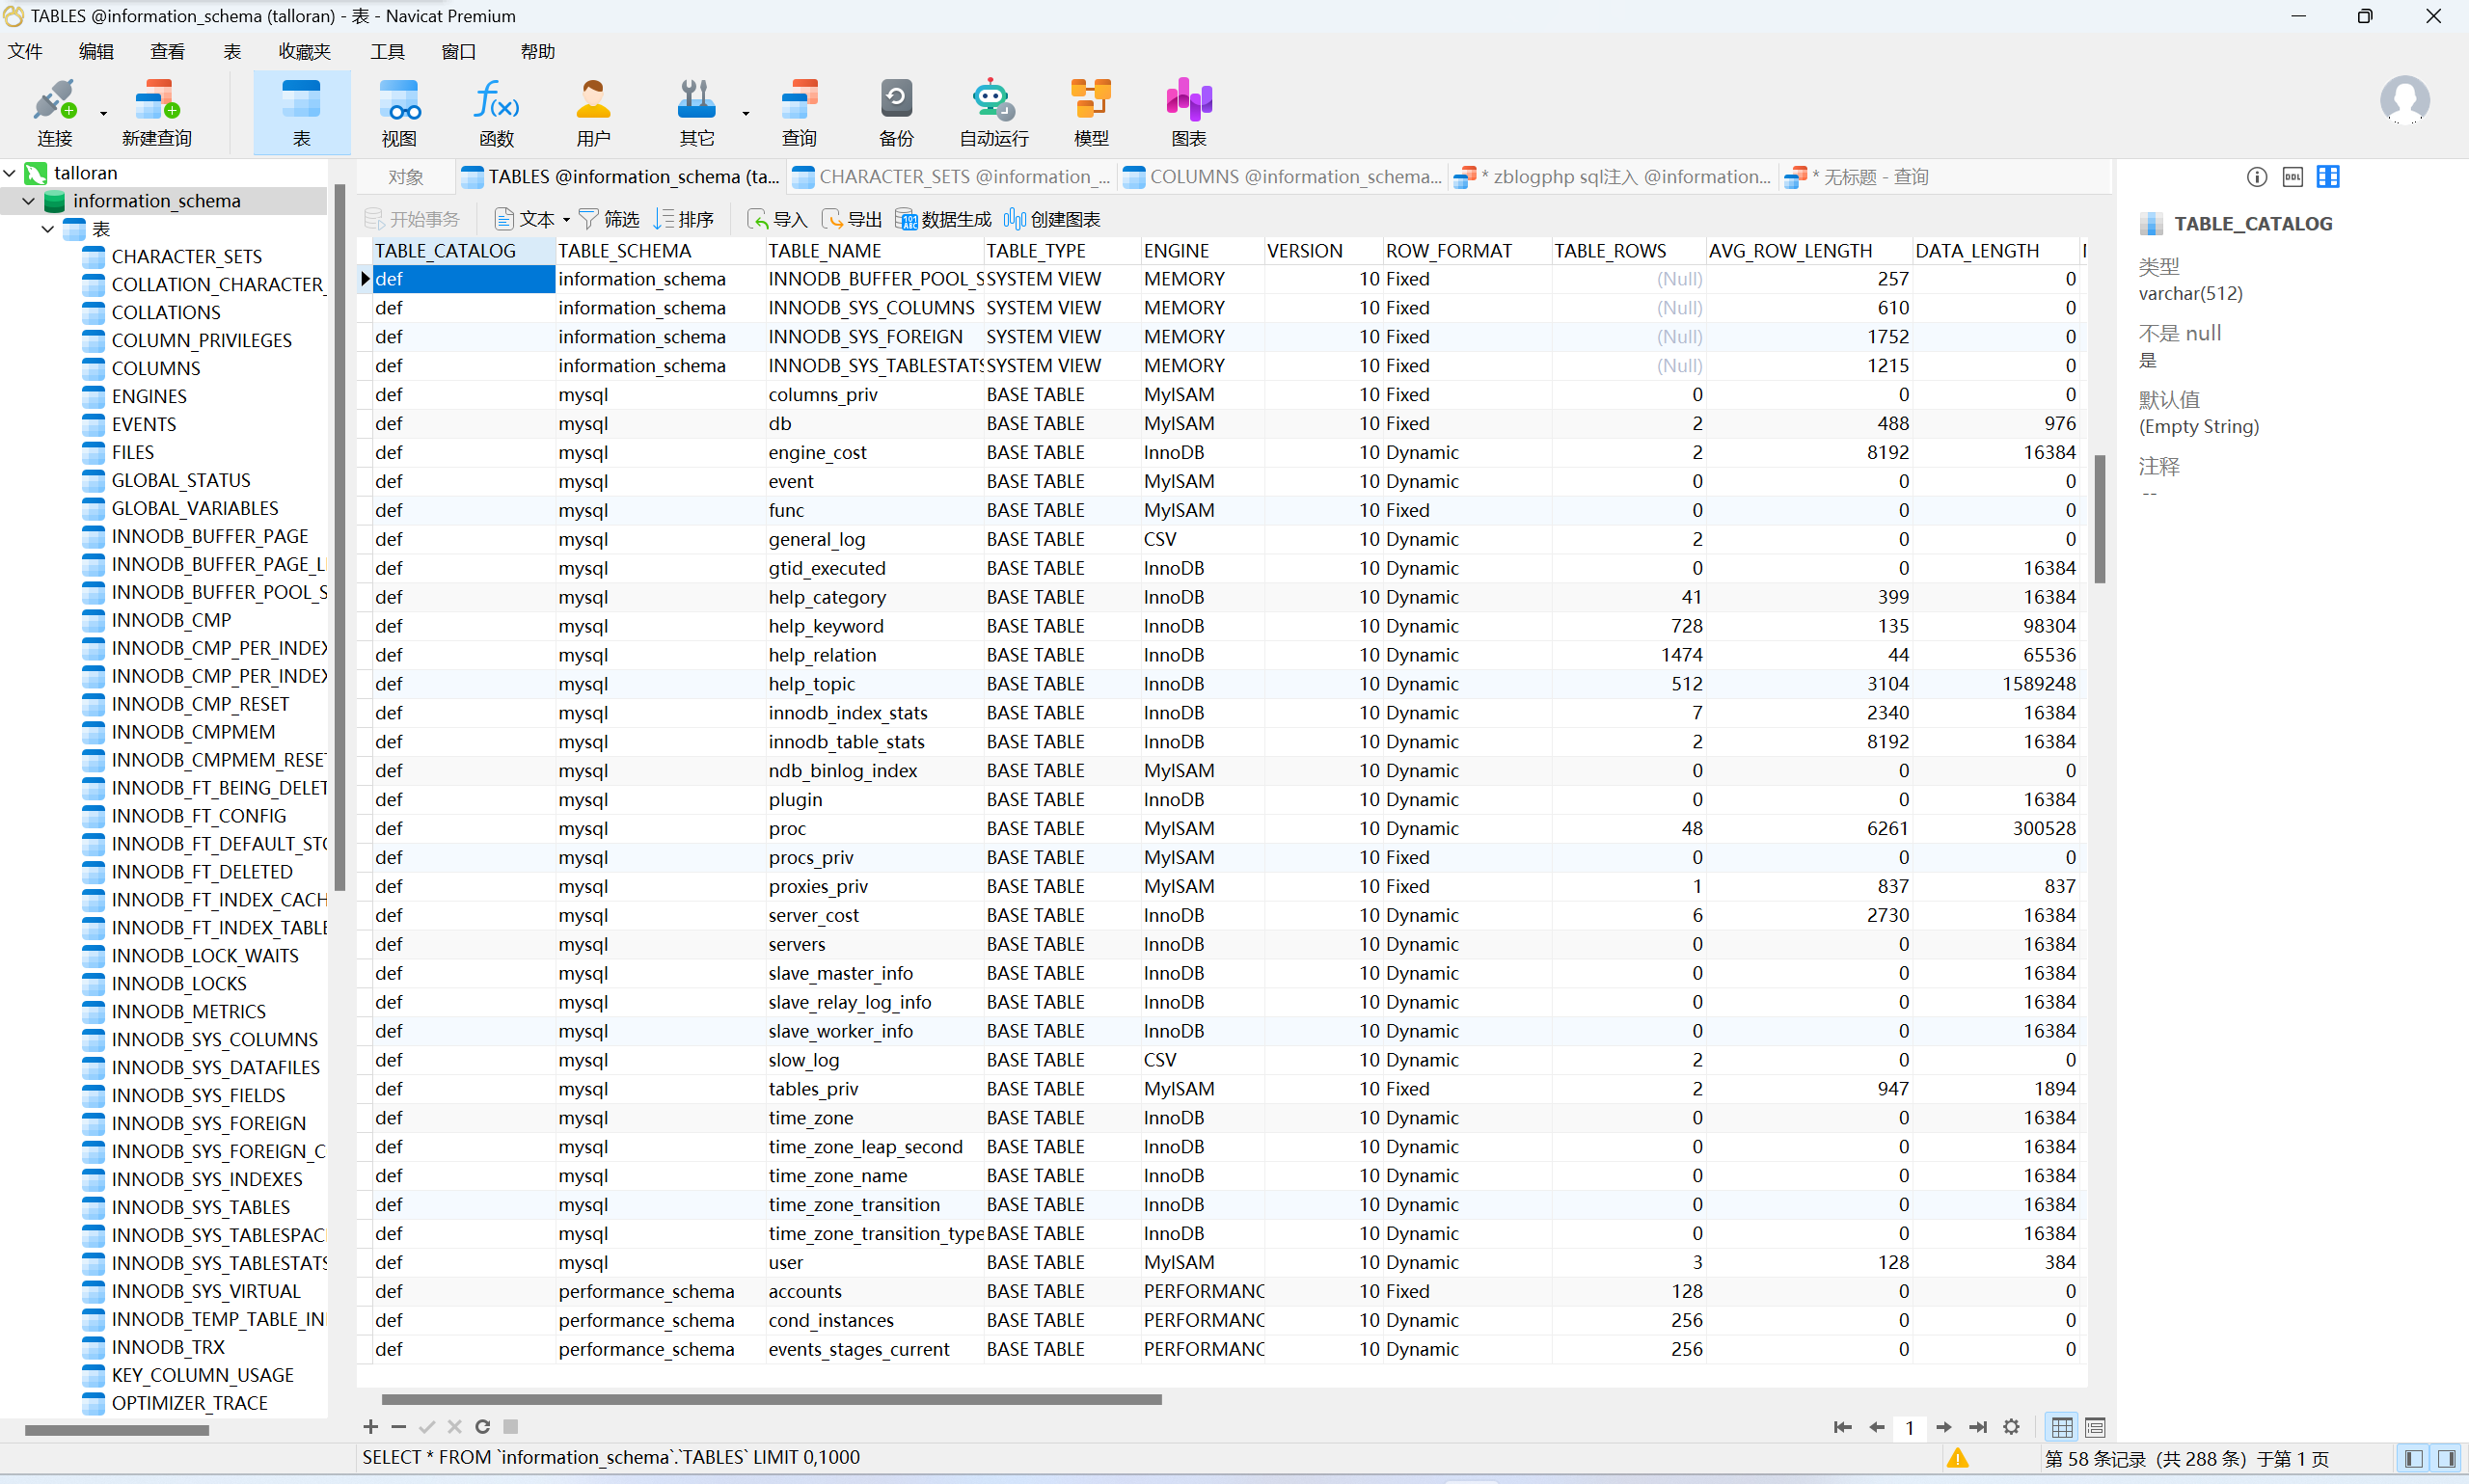Open the 文本 dropdown arrow
Viewport: 2469px width, 1484px height.
(566, 220)
